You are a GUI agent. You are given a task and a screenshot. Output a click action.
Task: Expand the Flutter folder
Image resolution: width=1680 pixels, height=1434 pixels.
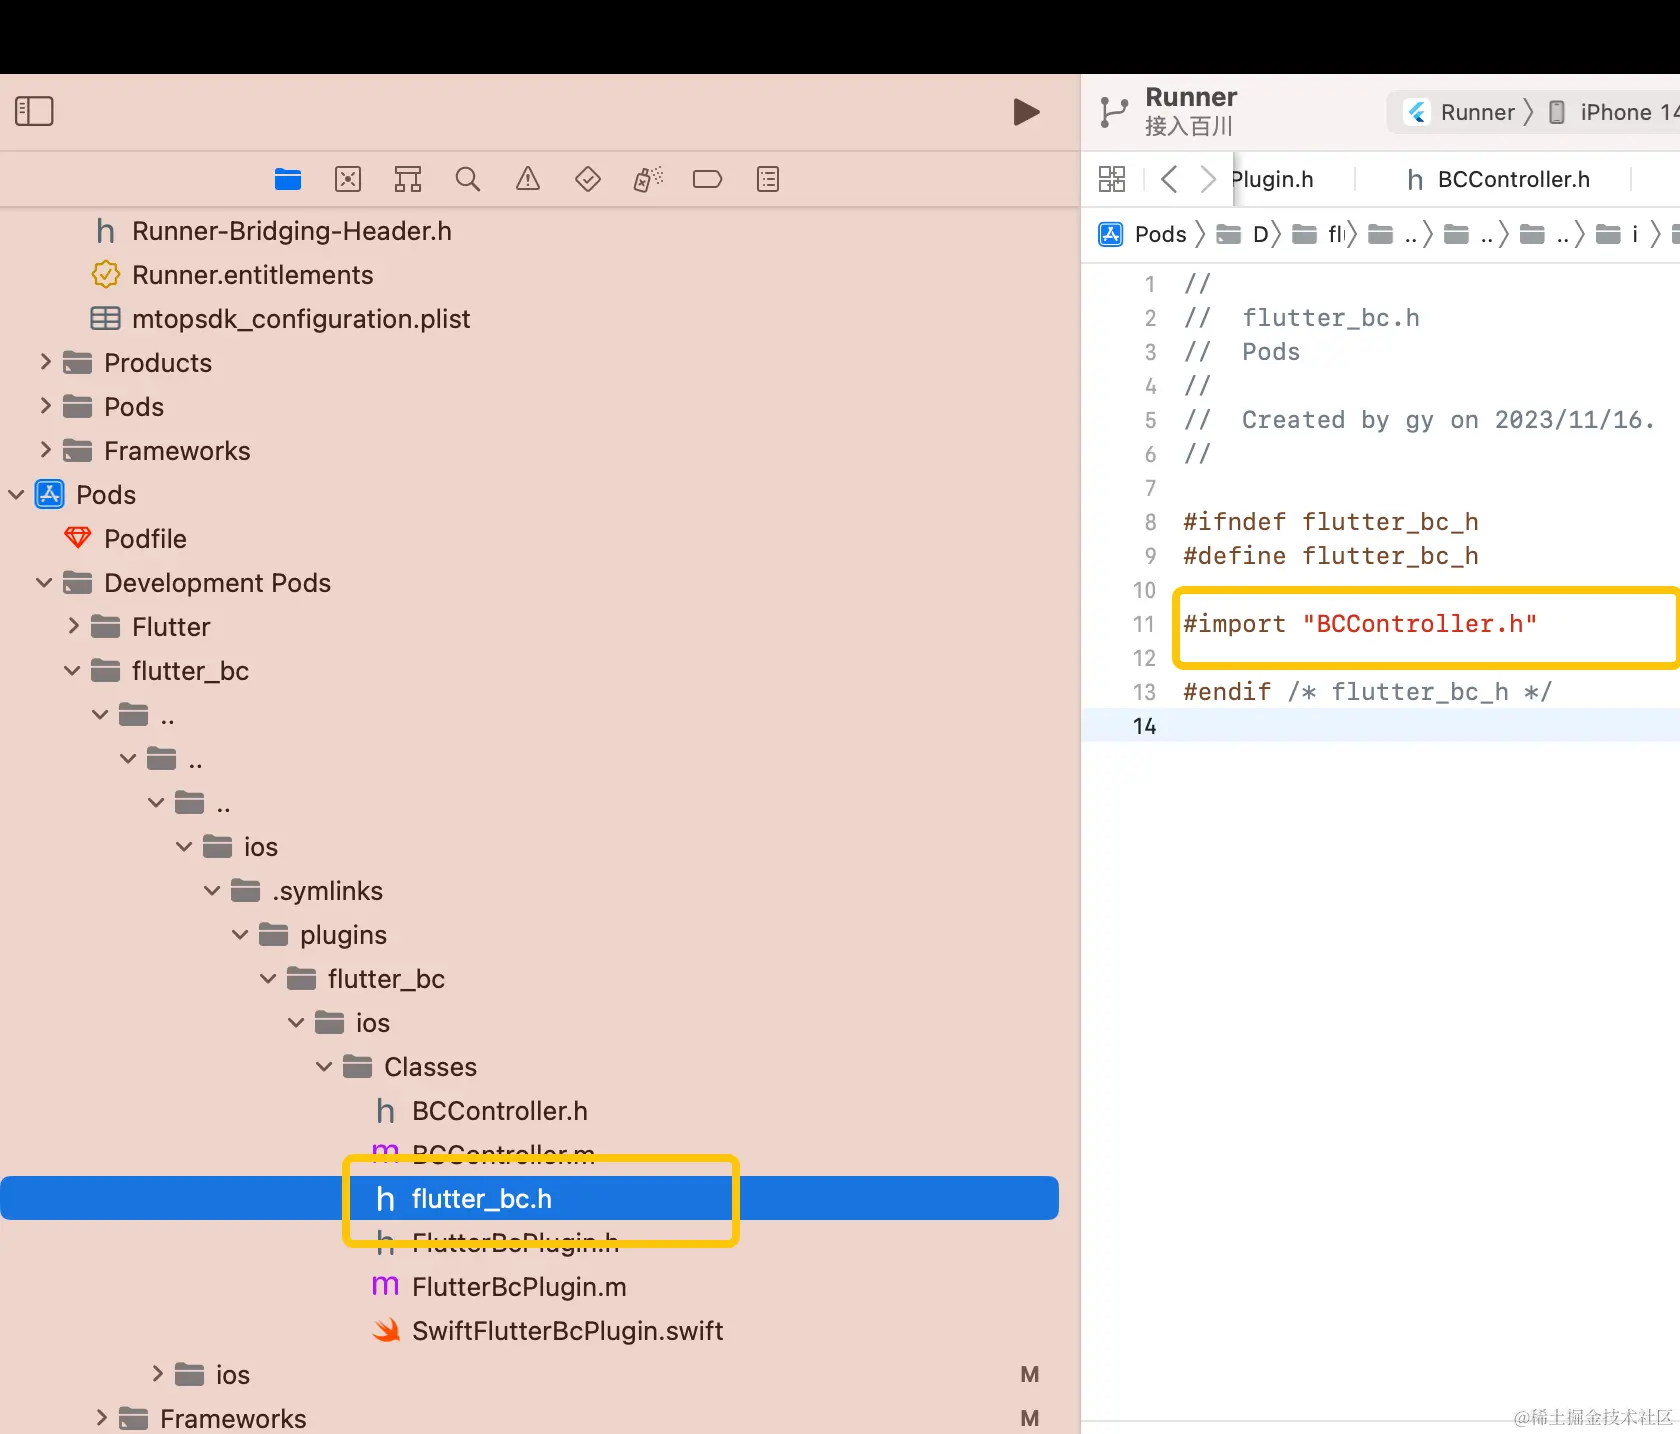click(73, 626)
